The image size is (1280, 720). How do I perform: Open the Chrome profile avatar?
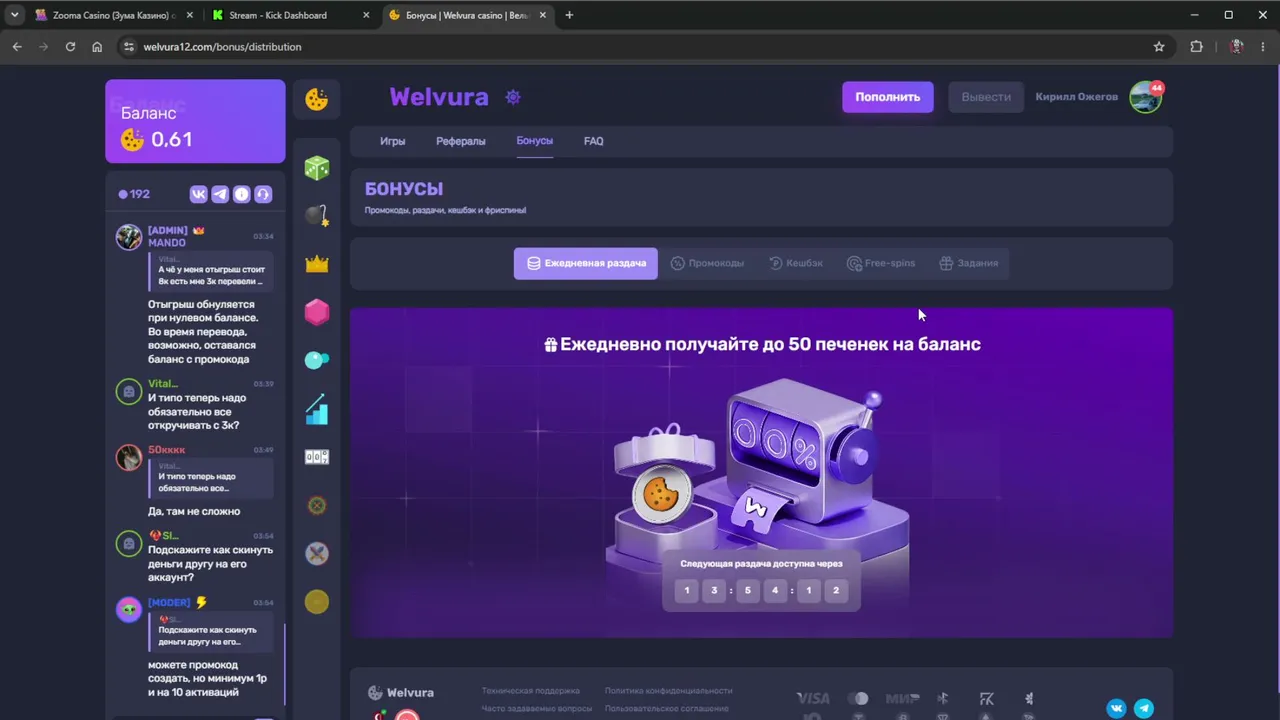[1237, 47]
